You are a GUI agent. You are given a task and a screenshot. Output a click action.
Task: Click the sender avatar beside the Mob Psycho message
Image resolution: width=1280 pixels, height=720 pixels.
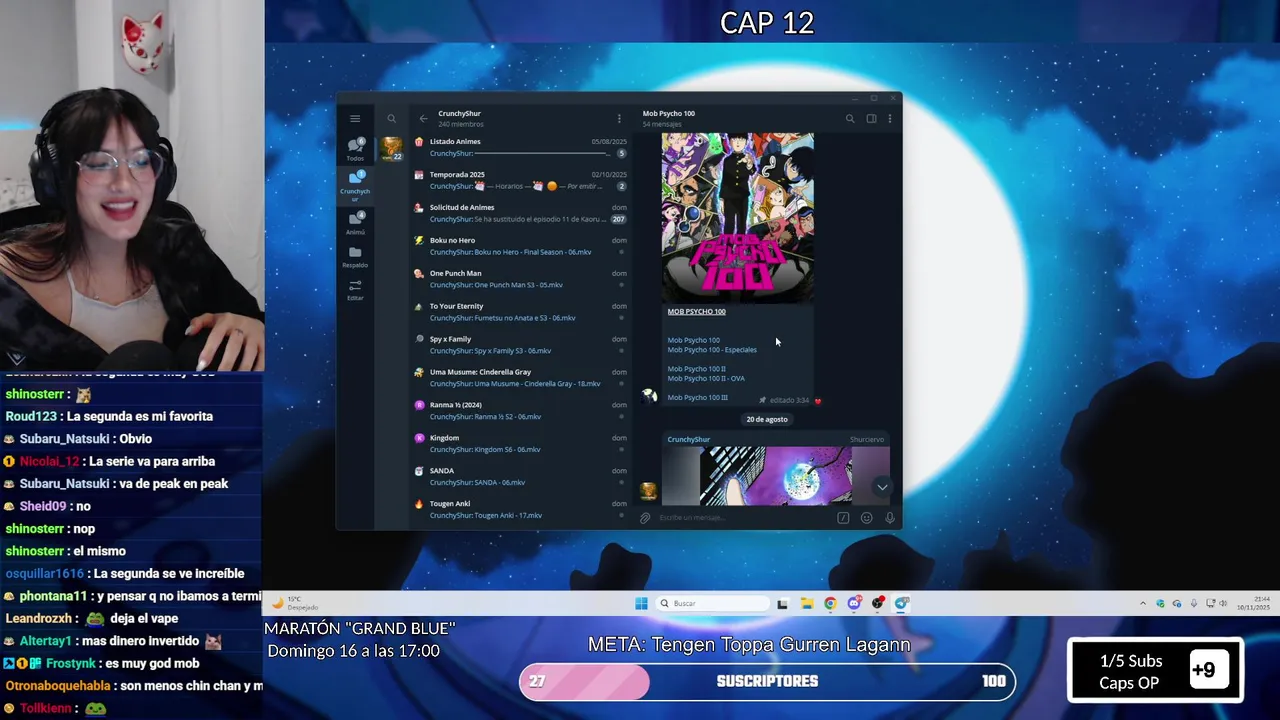click(x=649, y=395)
